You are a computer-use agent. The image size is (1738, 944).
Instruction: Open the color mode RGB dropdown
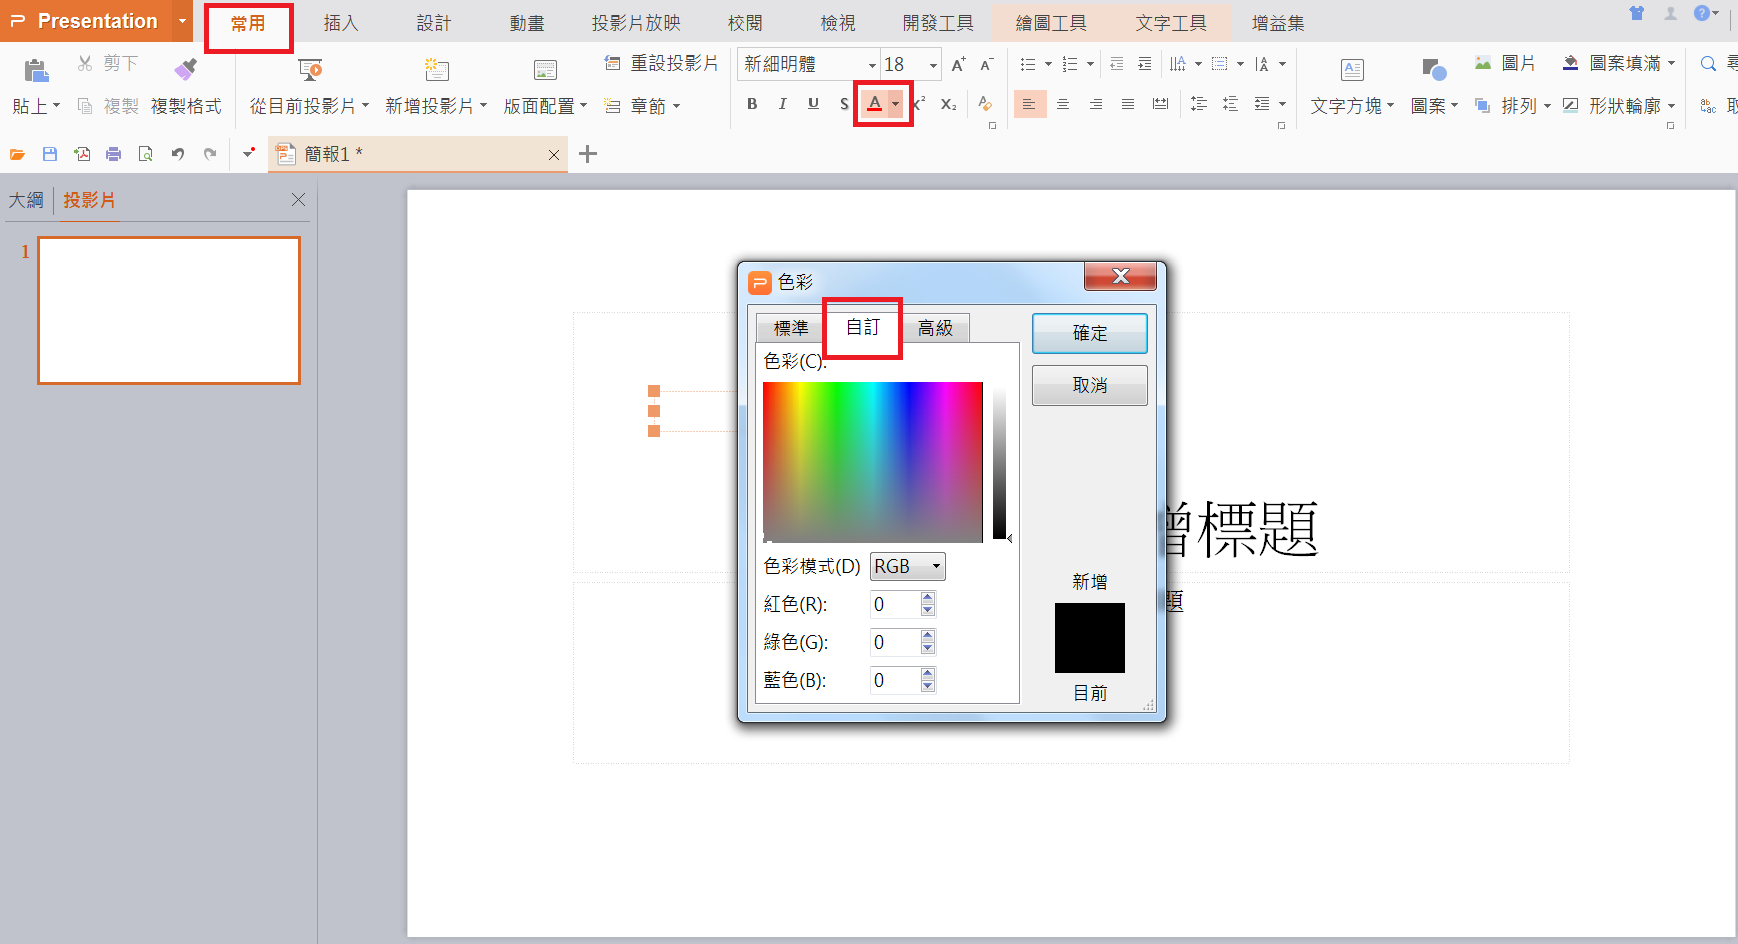907,566
